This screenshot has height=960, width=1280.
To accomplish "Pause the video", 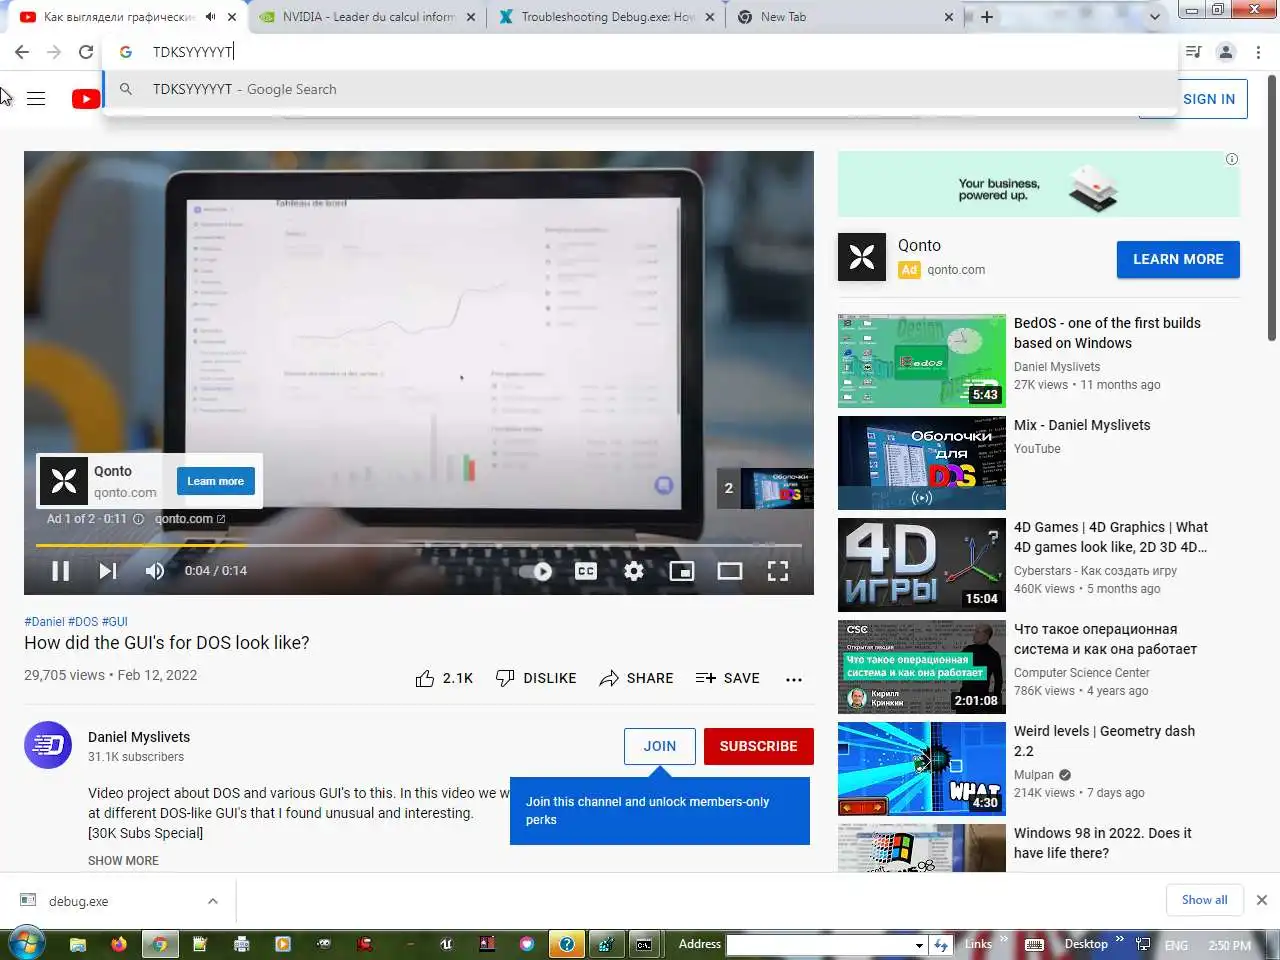I will [x=60, y=571].
